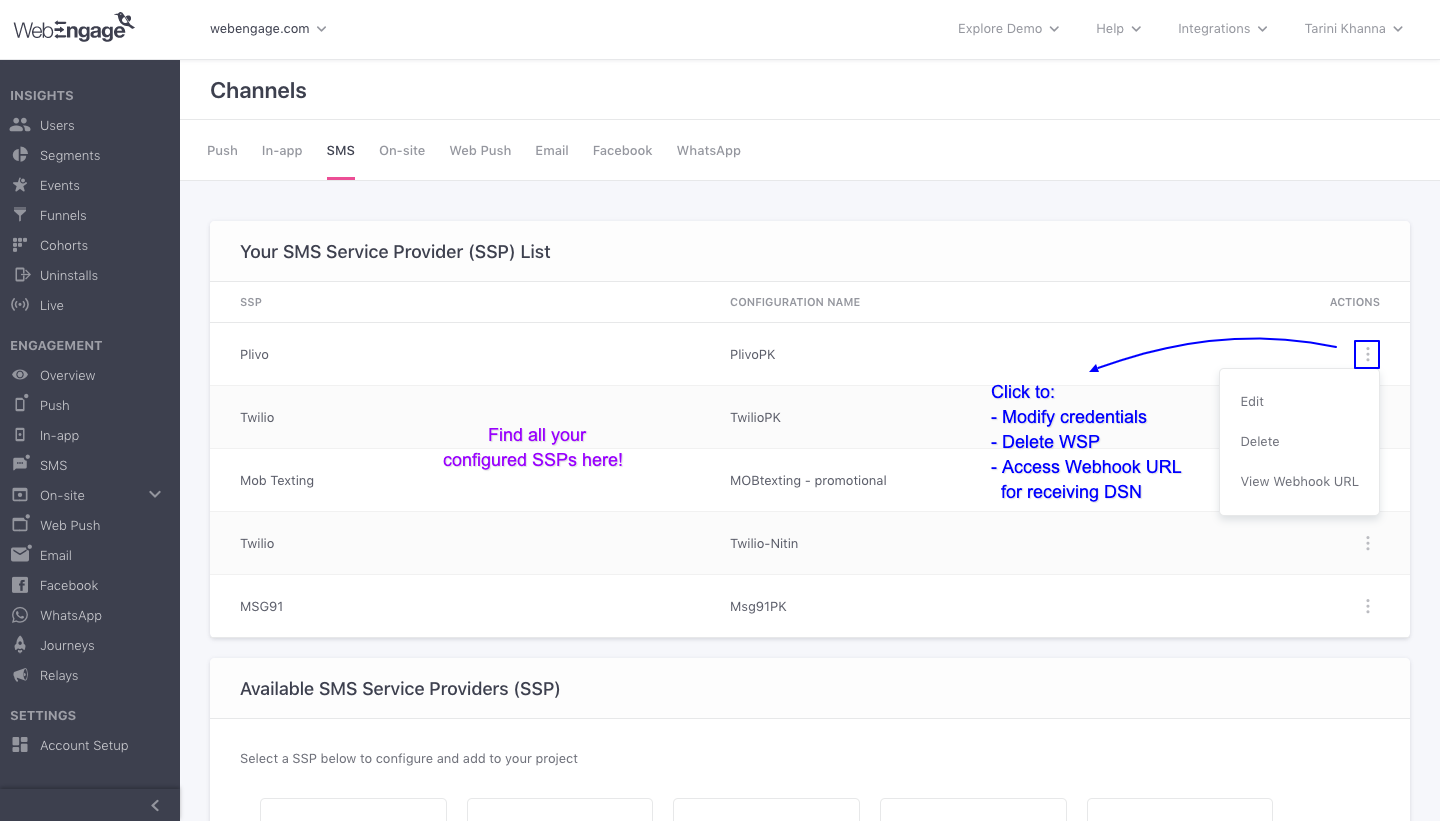1440x821 pixels.
Task: Switch to the In-app channel tab
Action: (x=282, y=150)
